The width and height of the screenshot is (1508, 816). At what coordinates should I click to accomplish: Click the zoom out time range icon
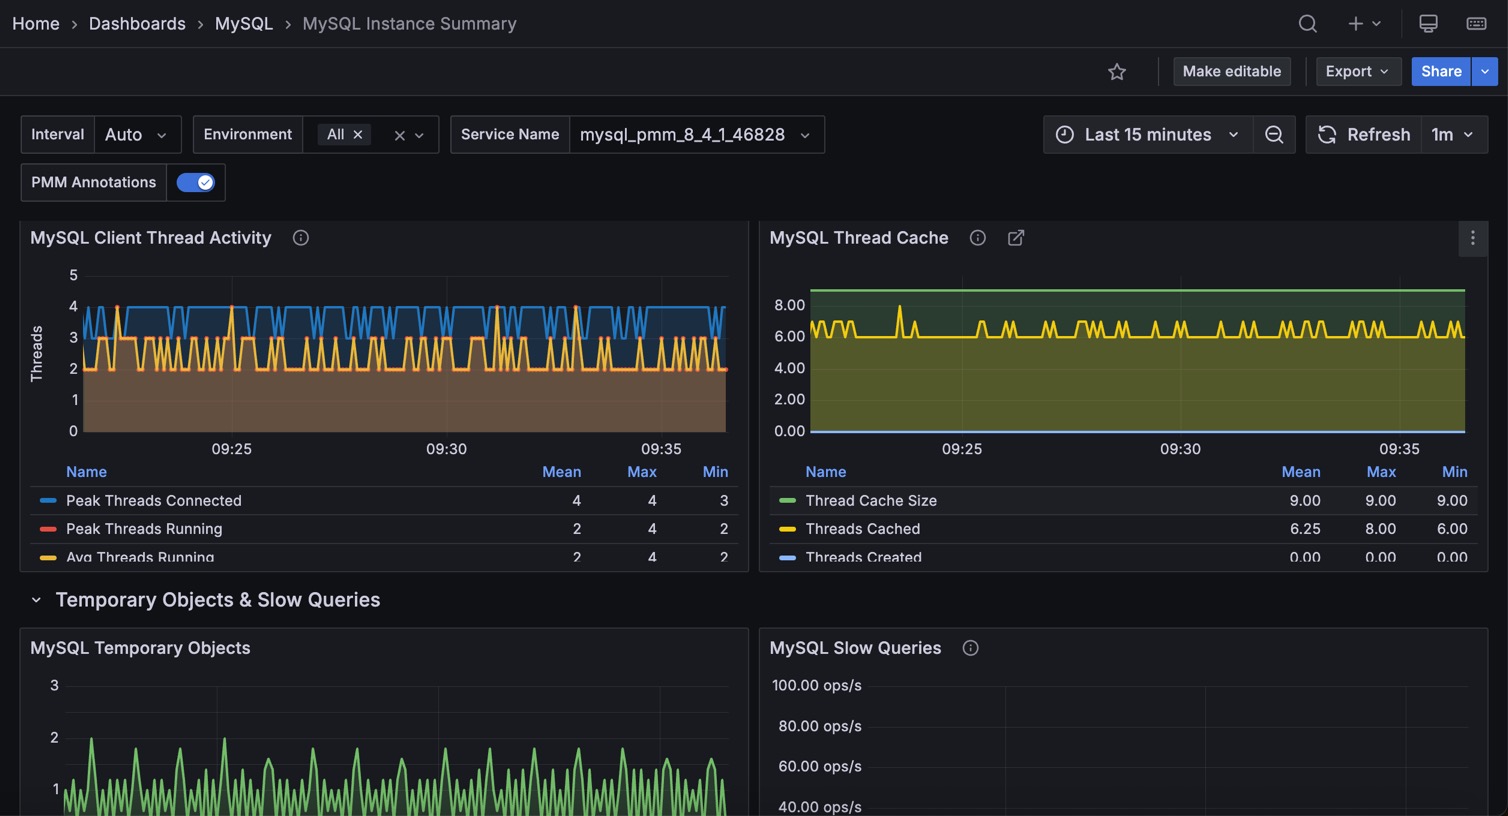1274,135
